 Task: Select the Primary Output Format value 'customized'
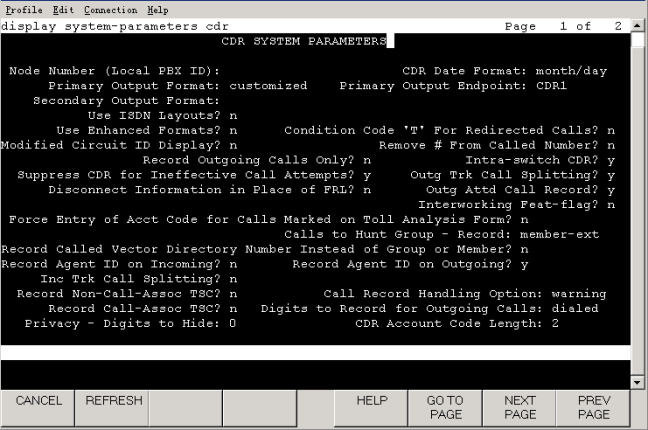click(268, 86)
